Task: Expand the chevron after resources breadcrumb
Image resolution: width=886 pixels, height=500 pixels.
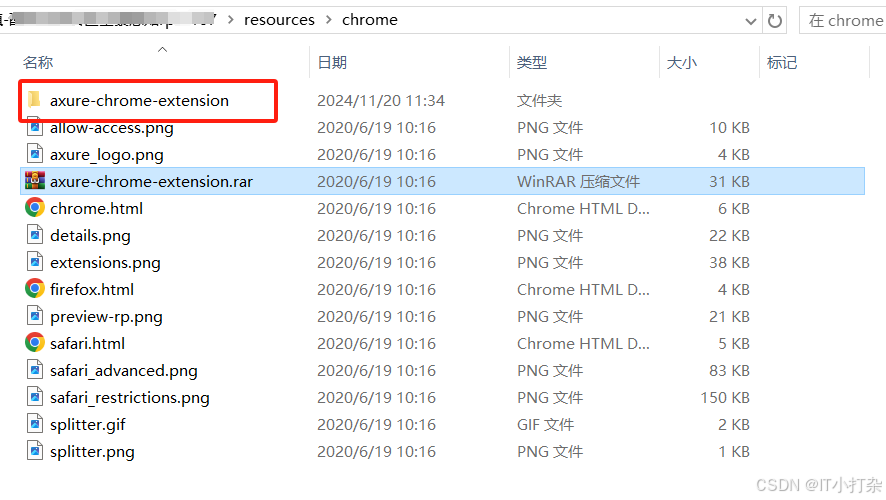Action: 329,20
